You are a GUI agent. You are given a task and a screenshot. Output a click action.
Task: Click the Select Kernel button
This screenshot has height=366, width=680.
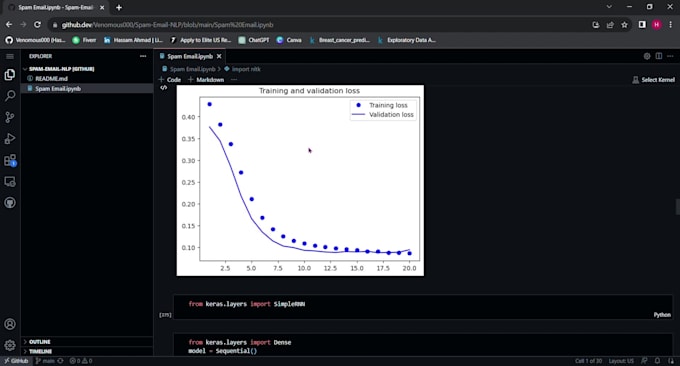coord(654,80)
